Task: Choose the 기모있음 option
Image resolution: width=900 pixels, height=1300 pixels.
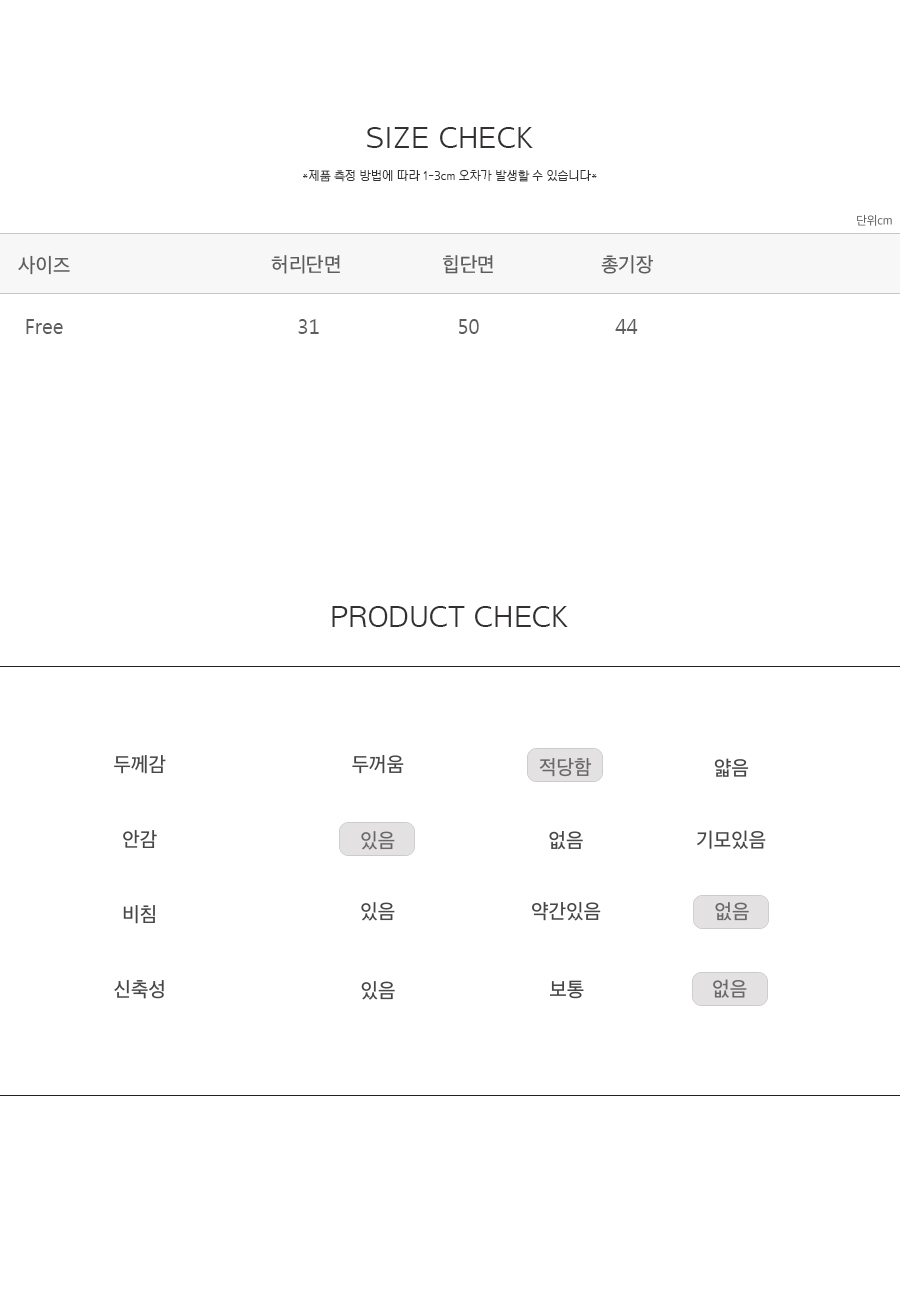Action: (x=731, y=839)
